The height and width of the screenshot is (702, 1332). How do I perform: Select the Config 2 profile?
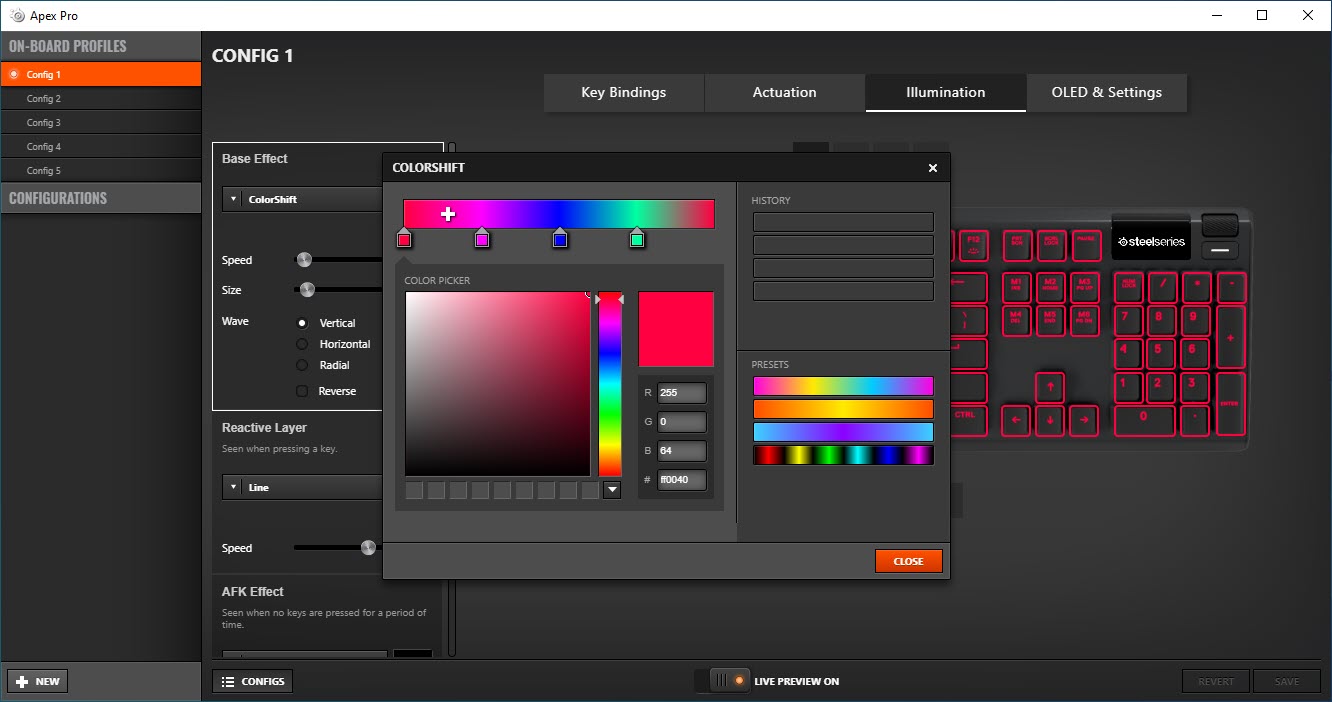101,98
